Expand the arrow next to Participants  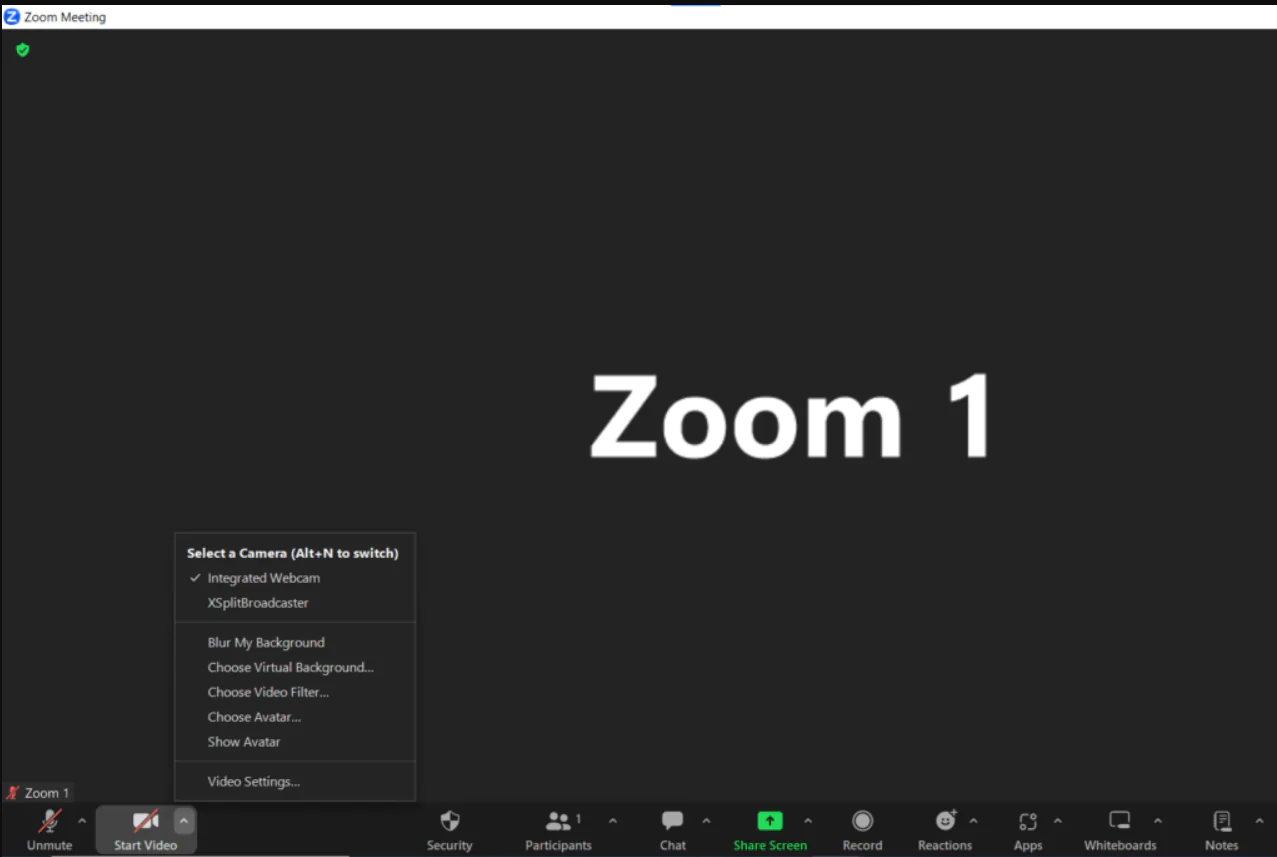click(613, 822)
